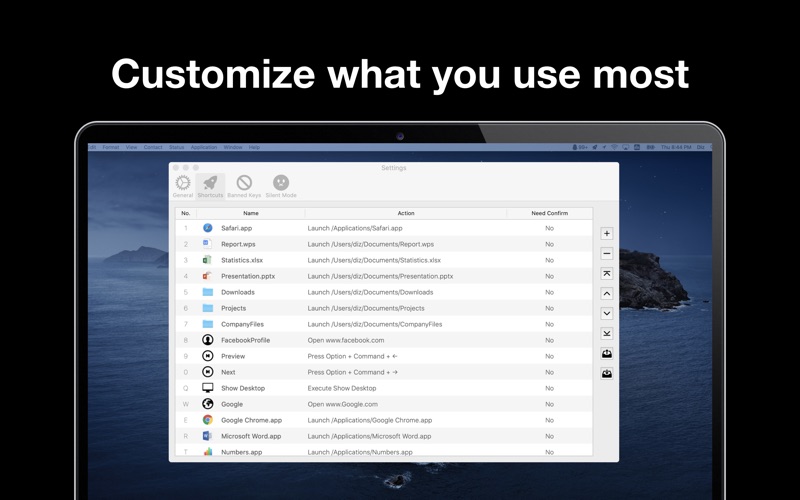Click the Downloads folder icon

pos(208,292)
